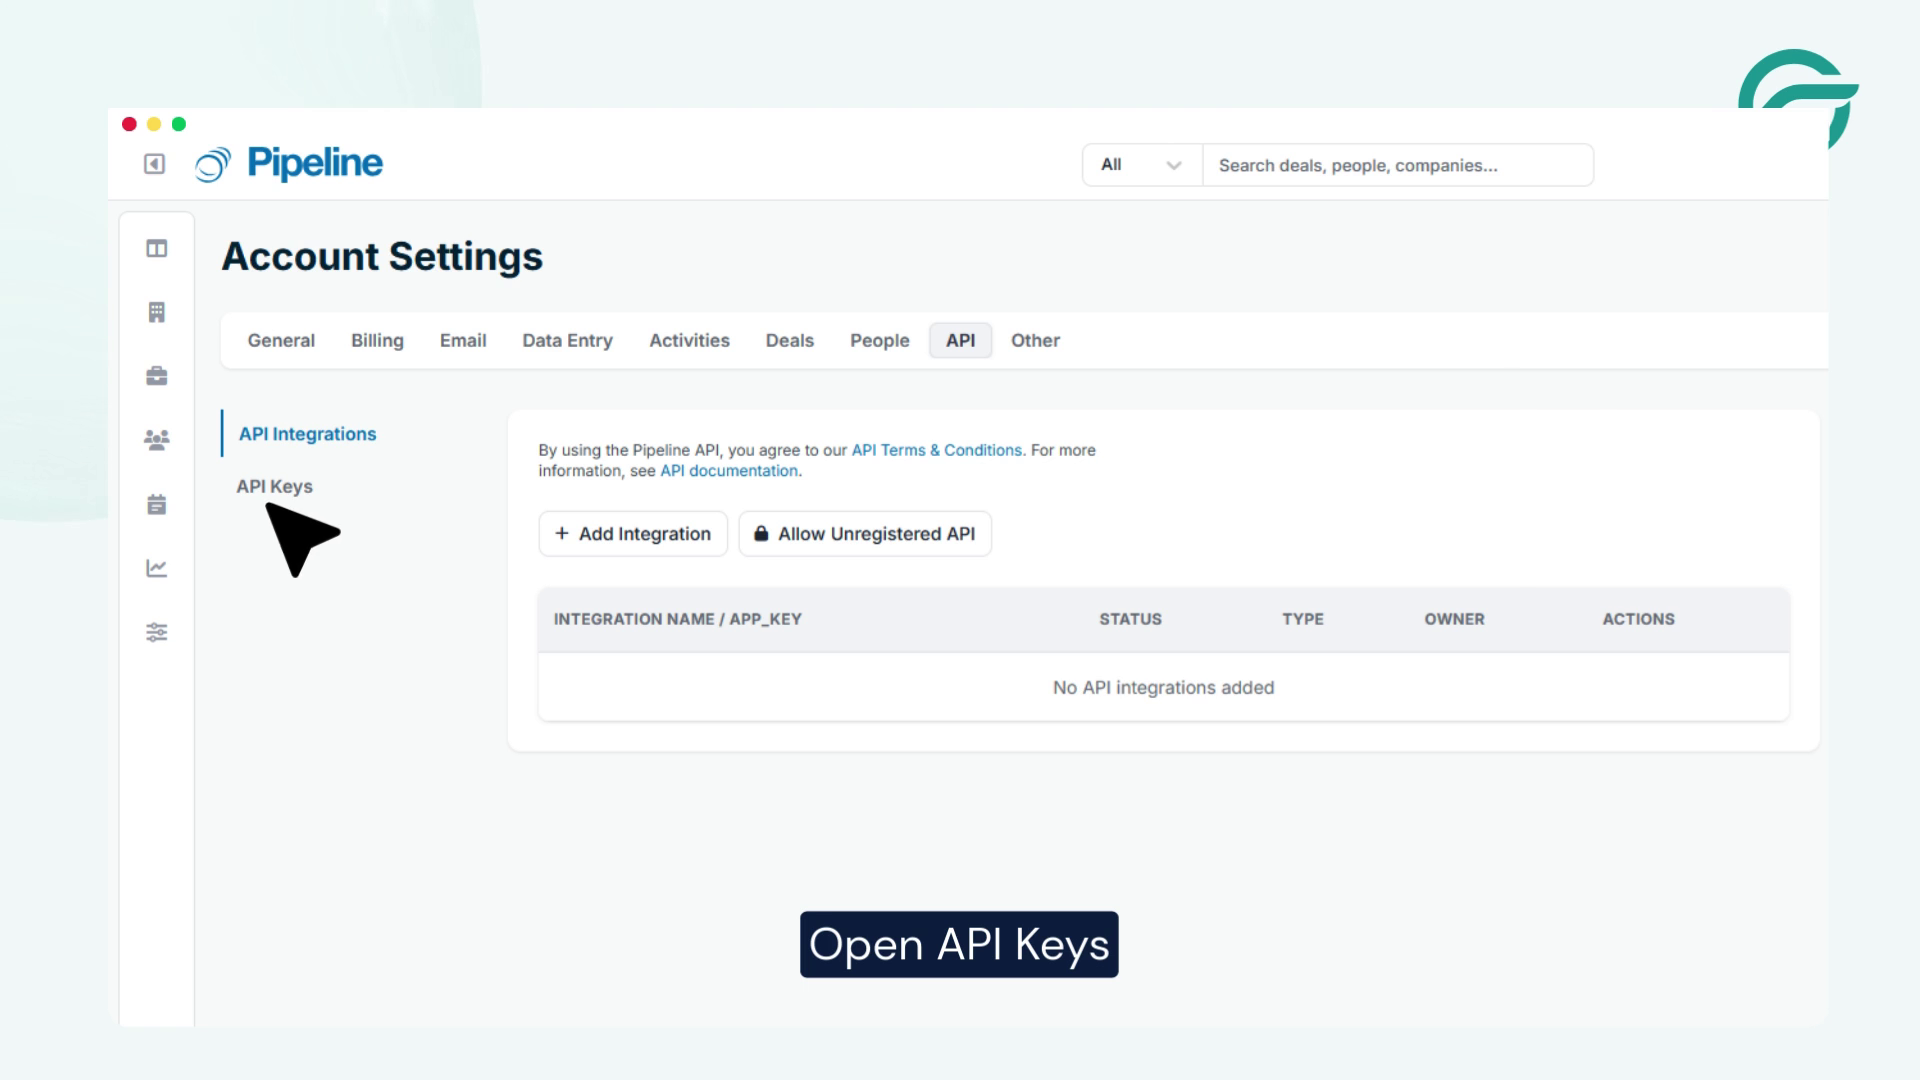Switch to the Billing tab

[377, 340]
